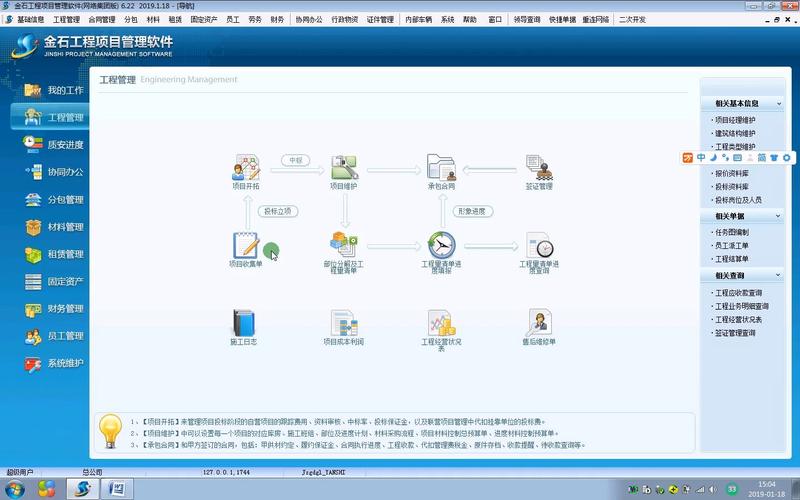The height and width of the screenshot is (500, 800).
Task: Click 重连网络 in the menu bar
Action: click(595, 19)
